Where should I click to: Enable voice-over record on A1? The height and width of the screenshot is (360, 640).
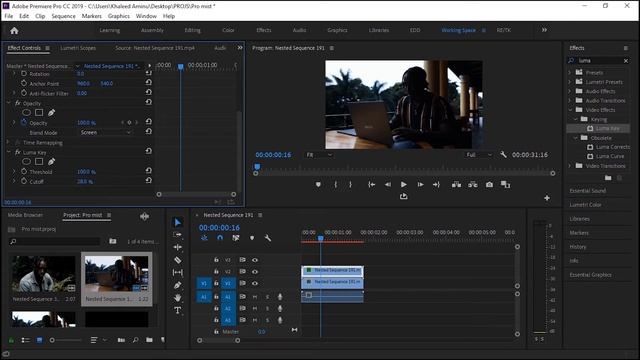(280, 297)
